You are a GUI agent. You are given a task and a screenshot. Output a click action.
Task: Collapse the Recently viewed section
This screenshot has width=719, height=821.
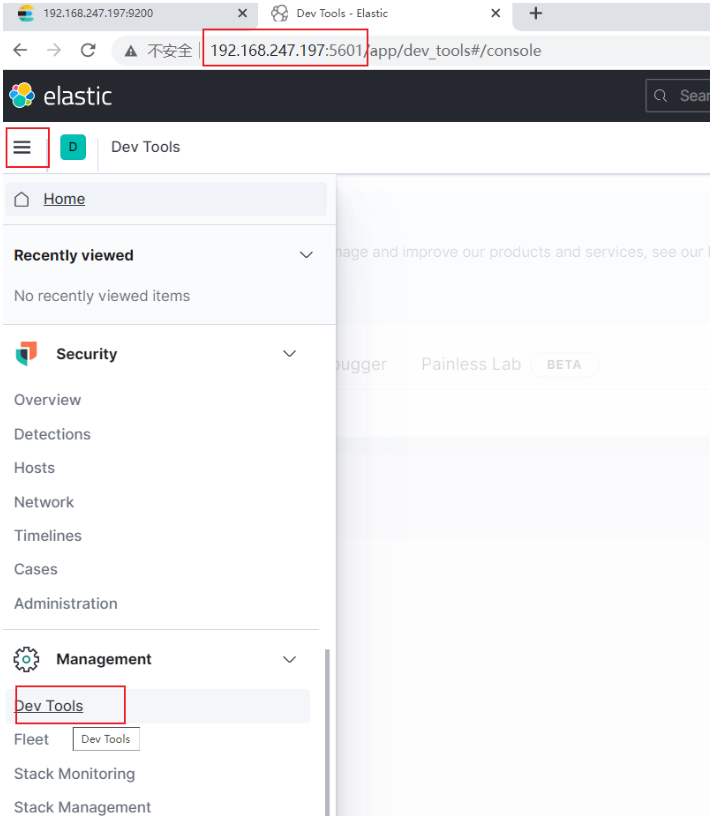click(x=306, y=255)
